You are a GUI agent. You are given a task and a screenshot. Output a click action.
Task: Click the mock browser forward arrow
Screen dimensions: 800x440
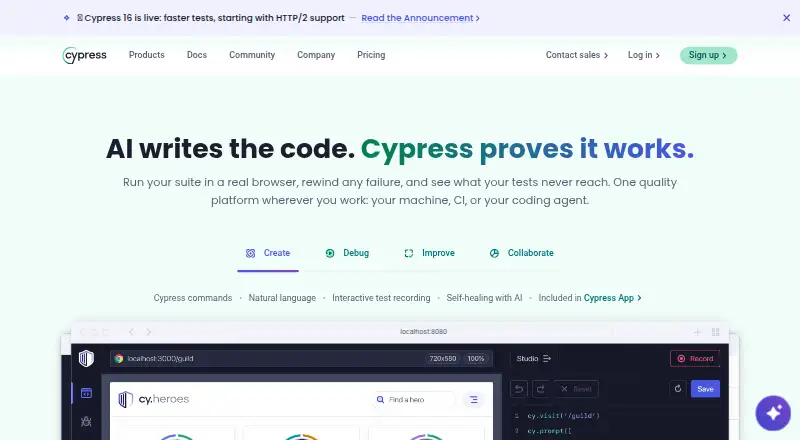point(148,332)
